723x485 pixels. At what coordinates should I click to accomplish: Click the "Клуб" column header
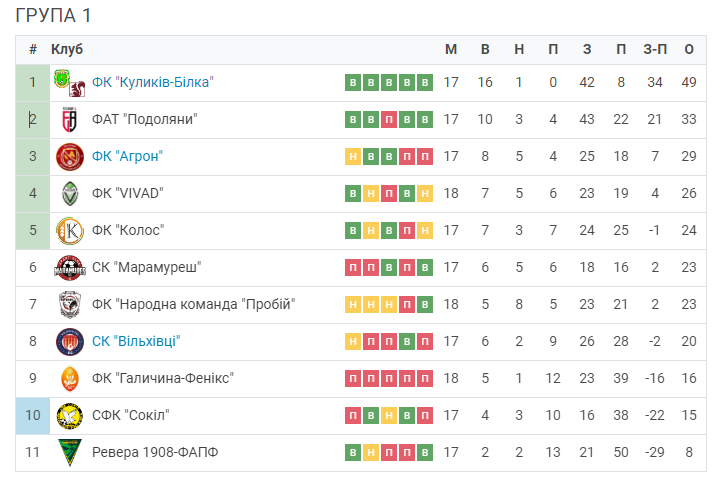click(x=67, y=49)
